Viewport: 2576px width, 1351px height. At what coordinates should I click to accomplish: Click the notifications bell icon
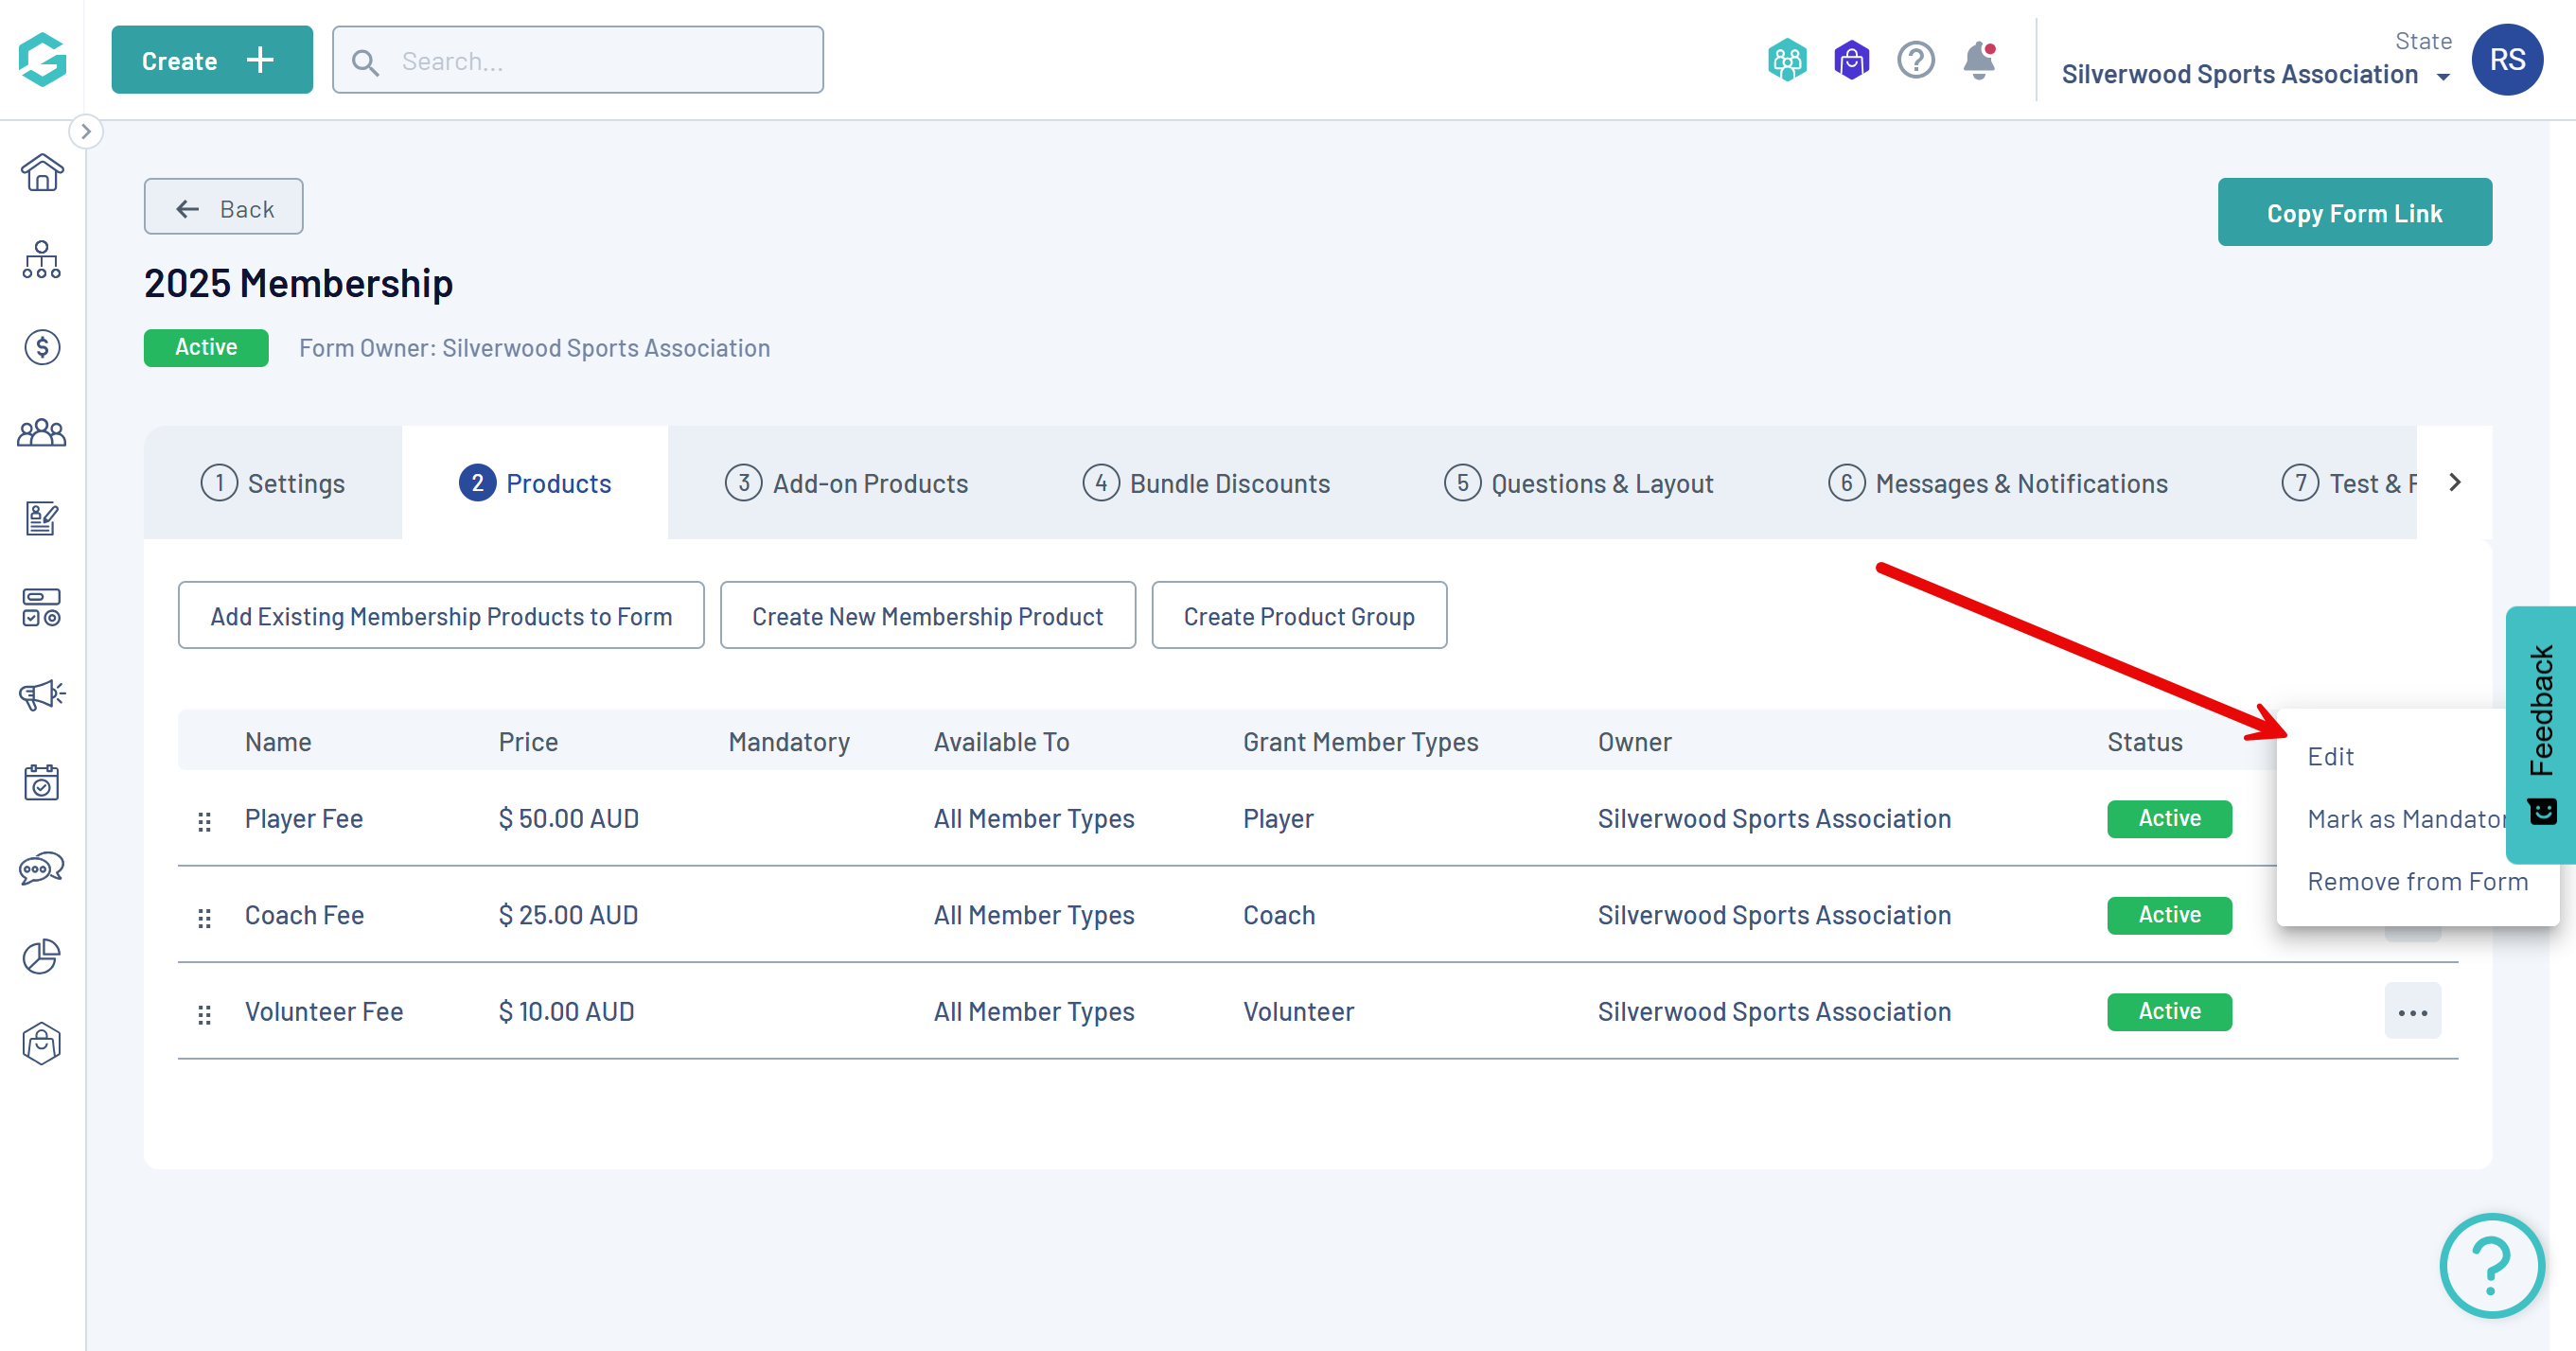click(1978, 61)
